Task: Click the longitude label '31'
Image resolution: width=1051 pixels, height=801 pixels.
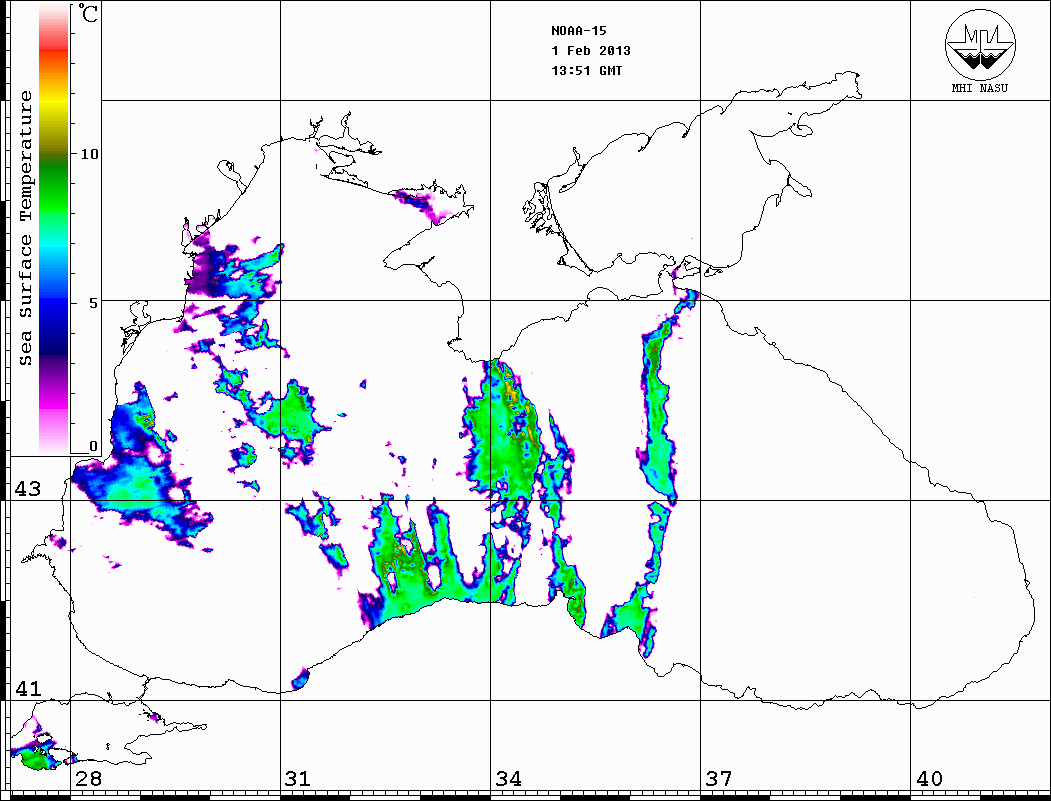Action: (x=298, y=778)
